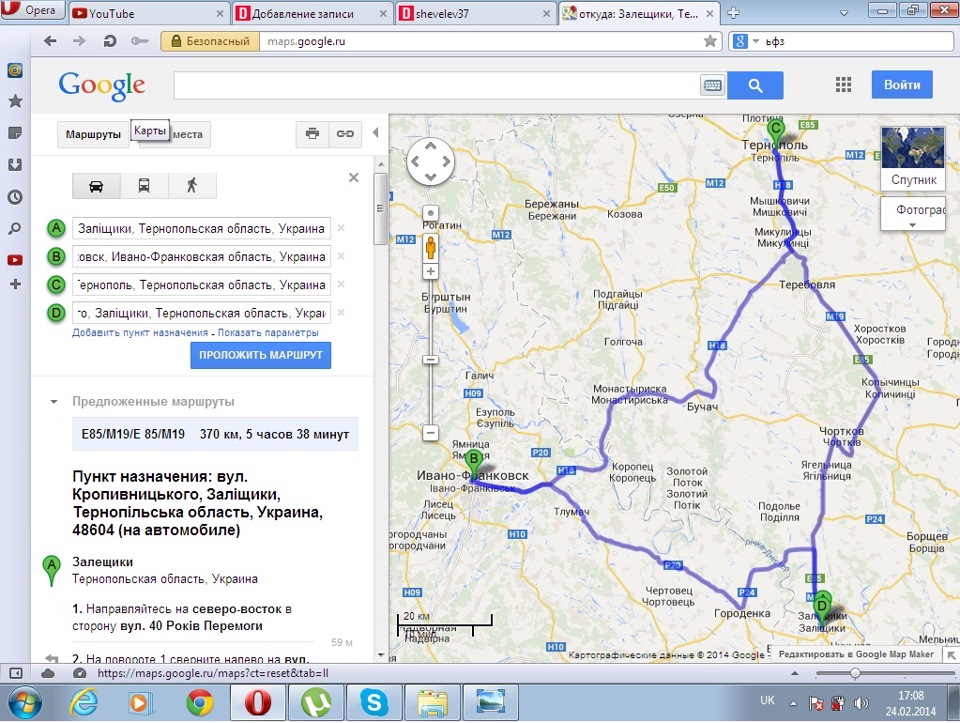The image size is (960, 723).
Task: Close the directions form with X
Action: (x=353, y=178)
